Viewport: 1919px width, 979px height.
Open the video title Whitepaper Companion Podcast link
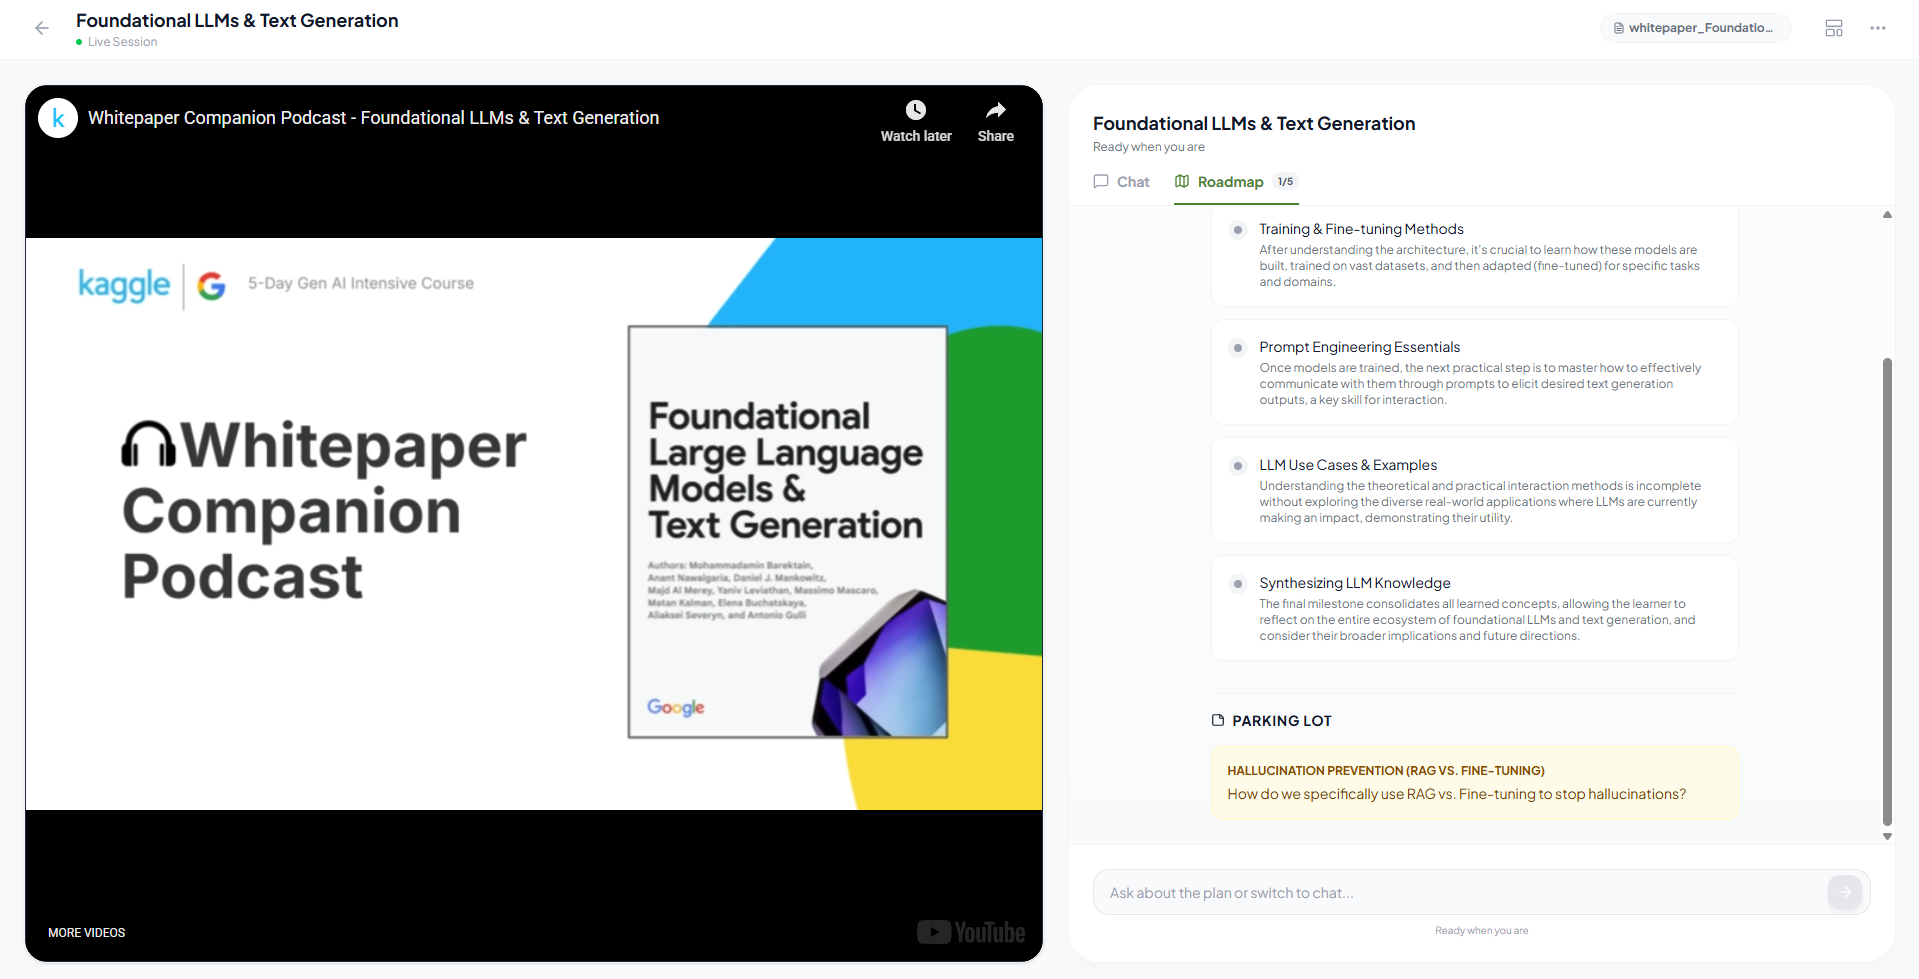pyautogui.click(x=373, y=118)
